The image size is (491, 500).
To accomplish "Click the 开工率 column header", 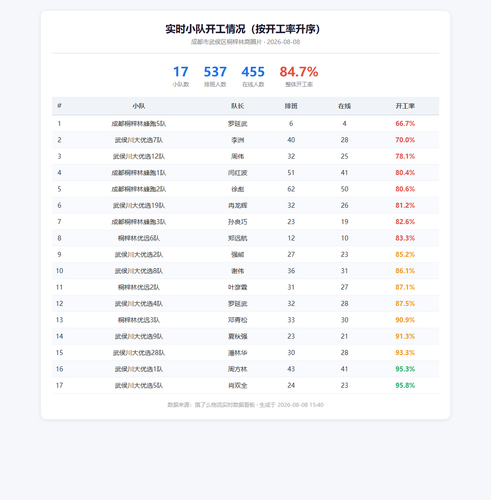I will (405, 106).
